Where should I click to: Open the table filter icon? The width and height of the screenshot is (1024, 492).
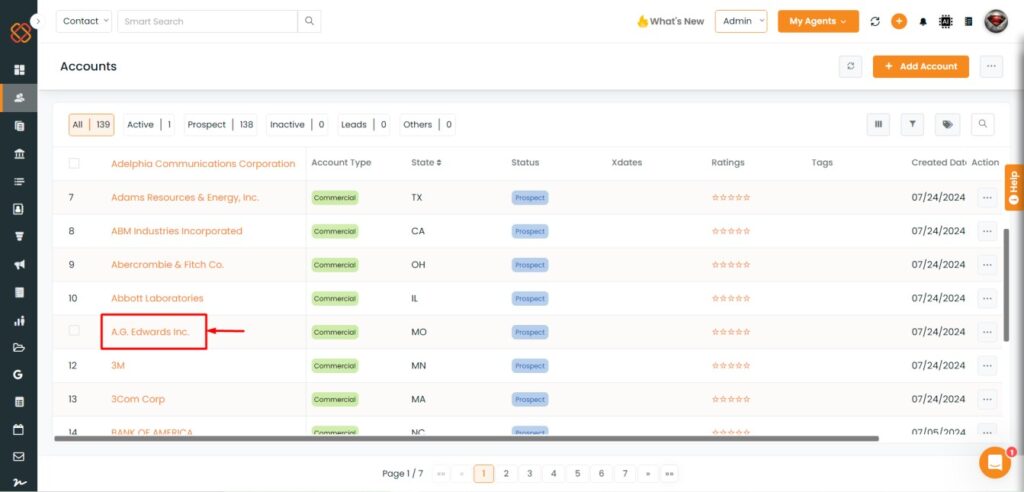(x=912, y=124)
